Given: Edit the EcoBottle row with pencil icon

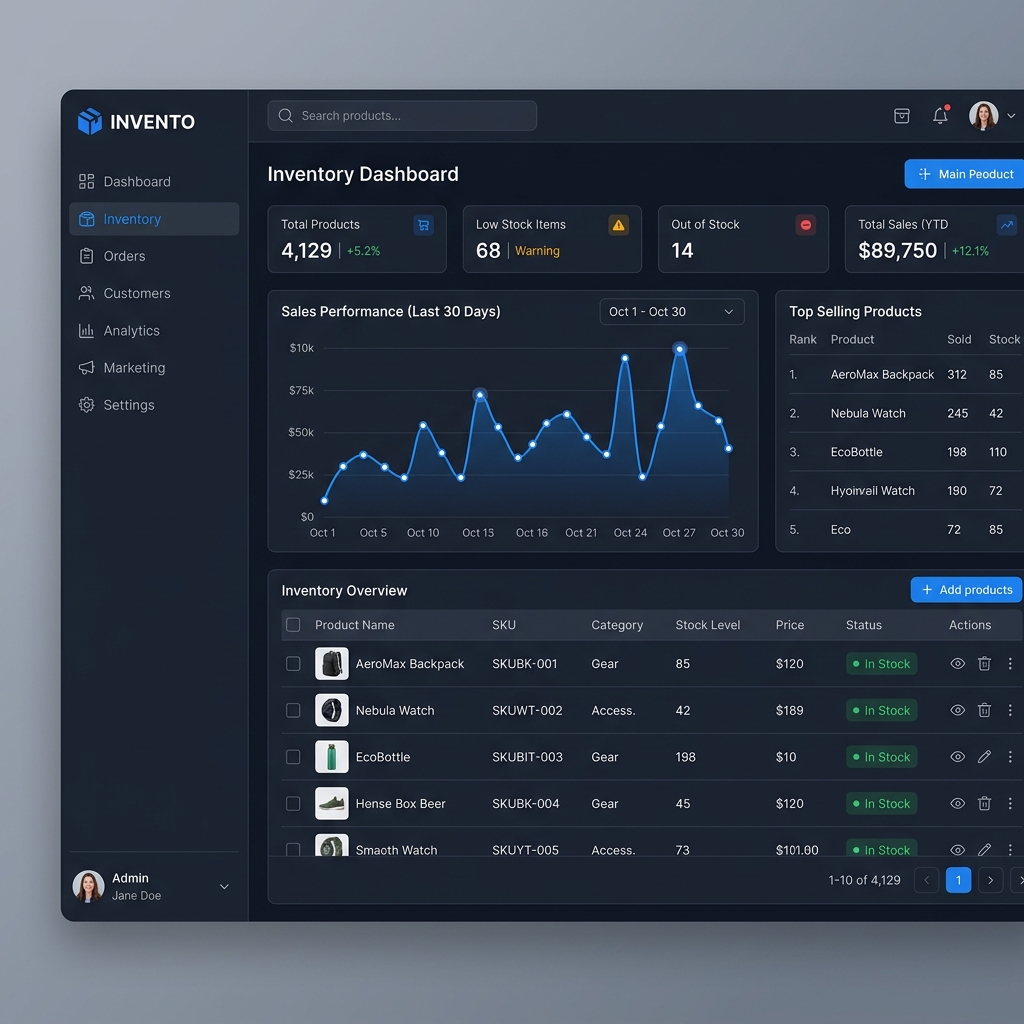Looking at the screenshot, I should 984,757.
